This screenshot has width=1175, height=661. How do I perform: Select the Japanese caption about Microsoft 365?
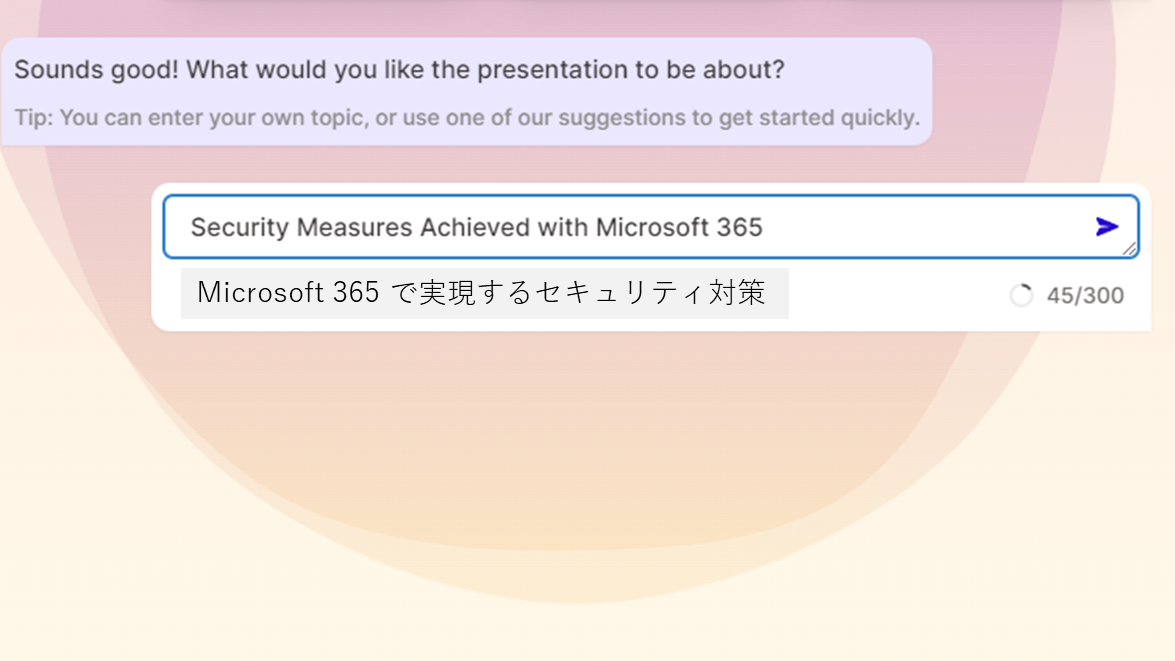pyautogui.click(x=484, y=293)
